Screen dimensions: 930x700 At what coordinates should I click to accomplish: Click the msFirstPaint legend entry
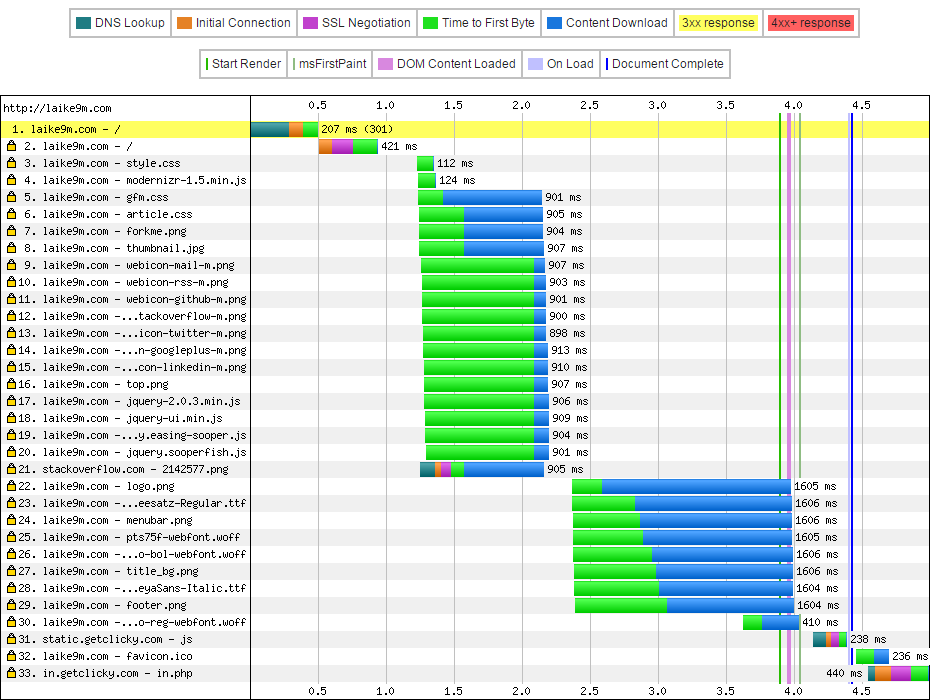pos(330,64)
